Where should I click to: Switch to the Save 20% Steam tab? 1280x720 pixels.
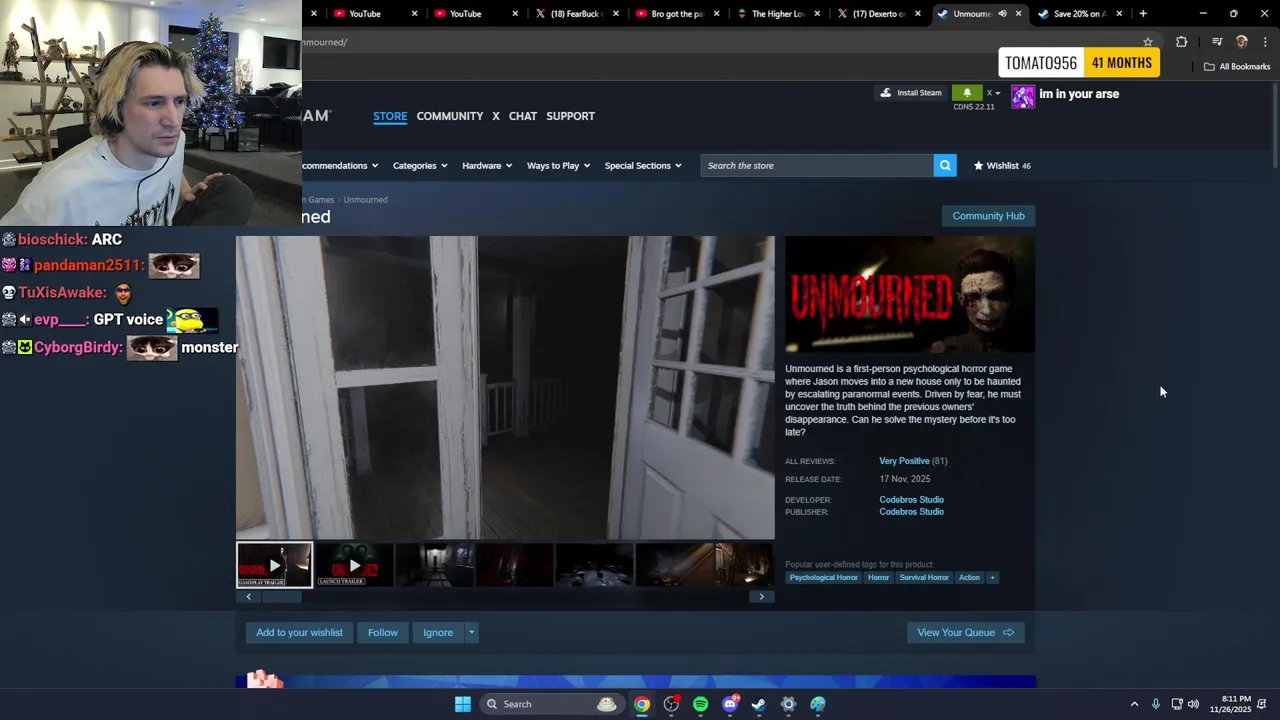1080,14
